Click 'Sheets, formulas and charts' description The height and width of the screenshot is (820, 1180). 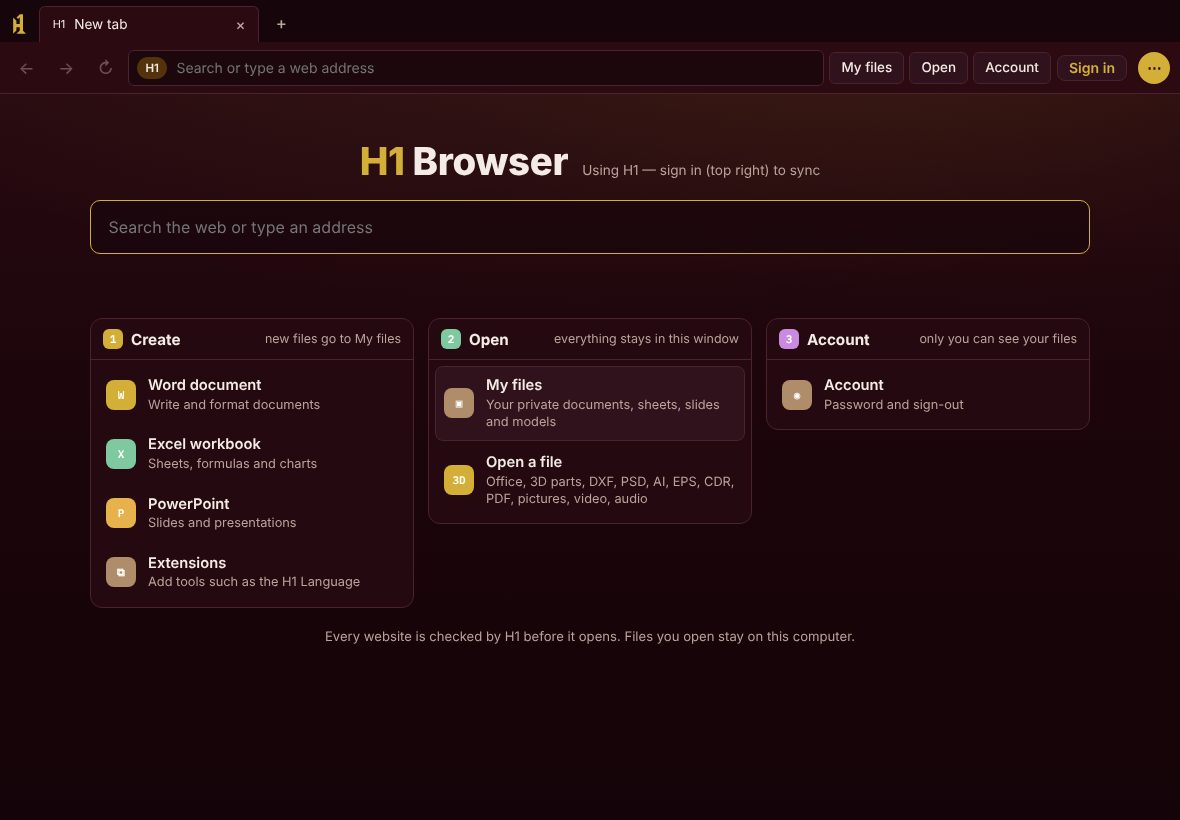coord(233,464)
